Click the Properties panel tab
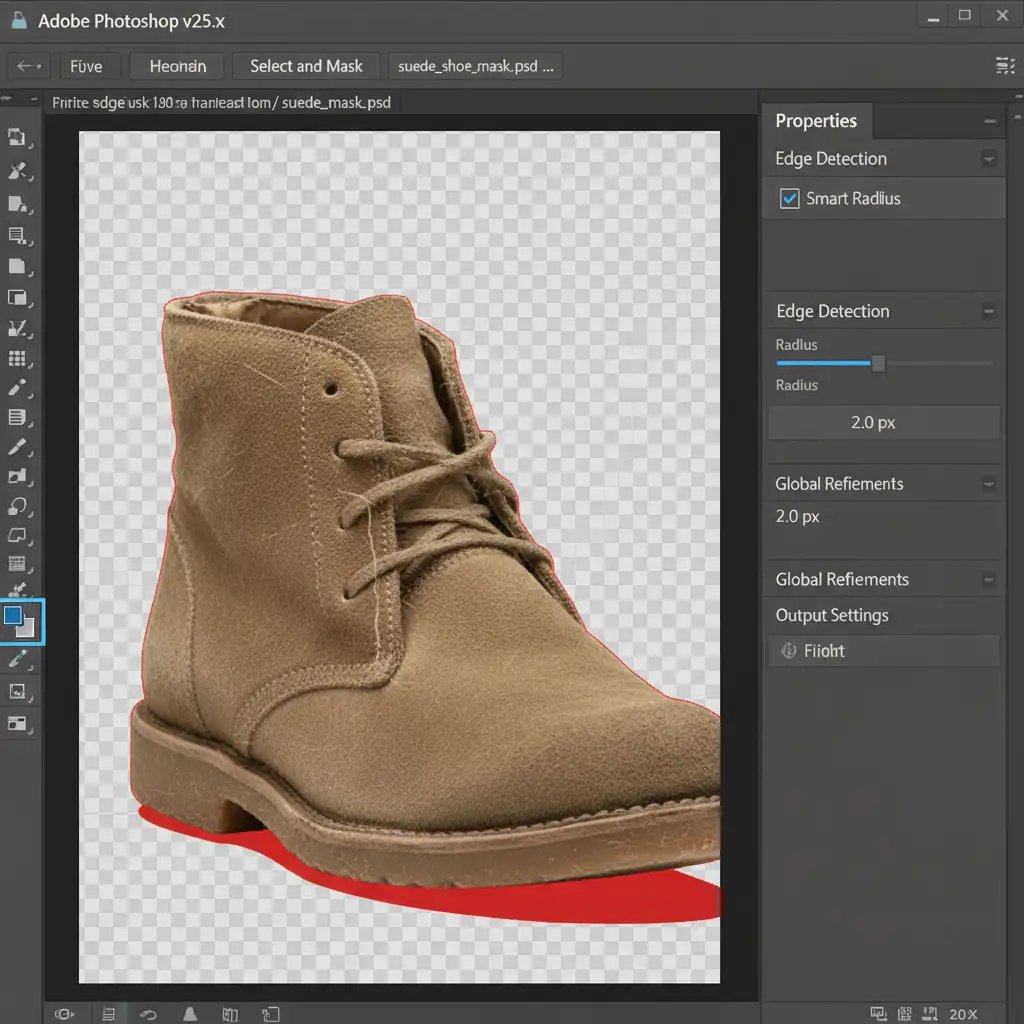1024x1024 pixels. (816, 121)
